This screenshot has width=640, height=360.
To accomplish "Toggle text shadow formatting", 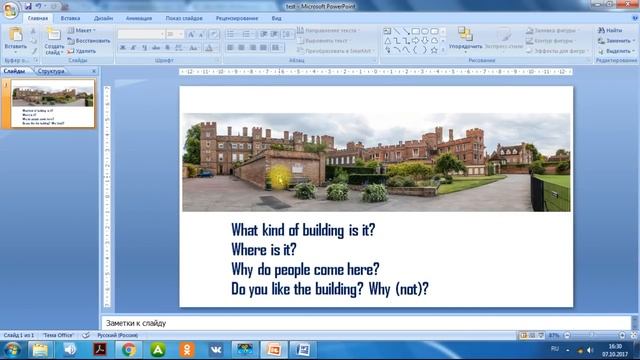I will 167,48.
